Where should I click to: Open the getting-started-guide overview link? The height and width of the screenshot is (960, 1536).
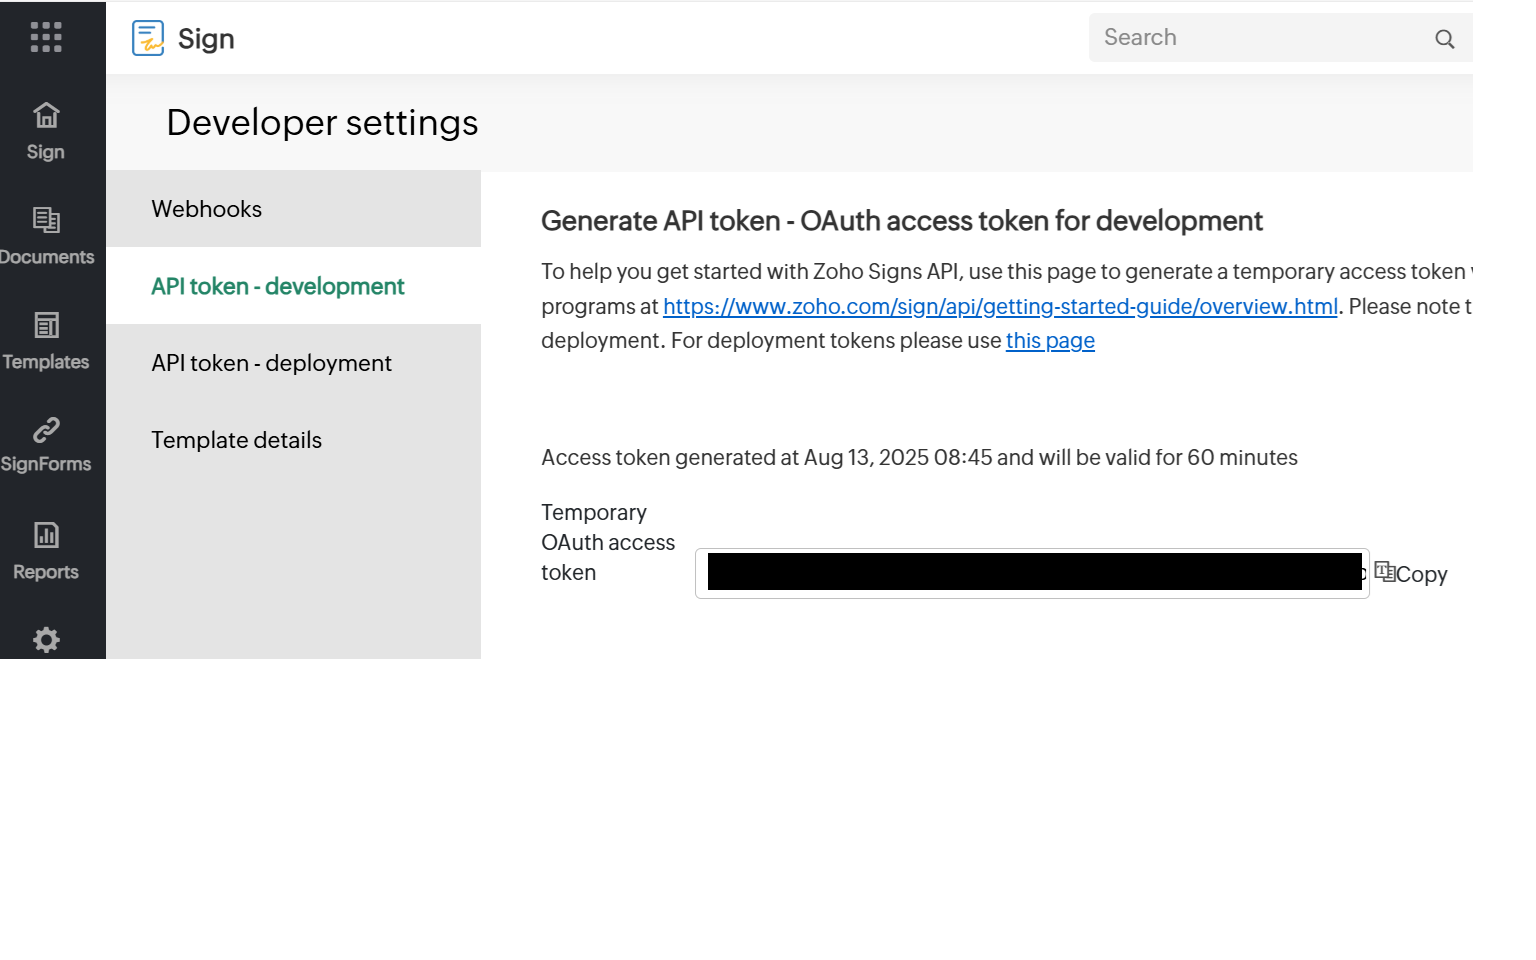click(x=1000, y=306)
